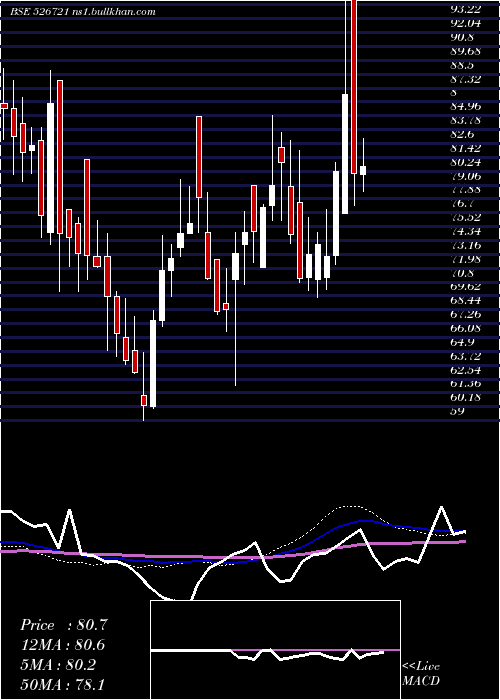Click the 64.9 price axis label
500x700 pixels.
(462, 342)
